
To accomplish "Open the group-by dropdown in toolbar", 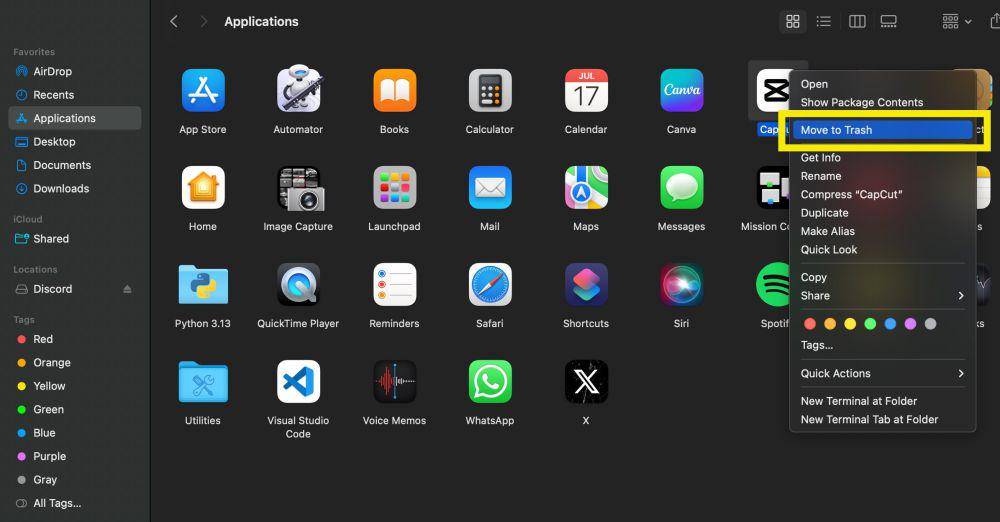I will [x=957, y=22].
